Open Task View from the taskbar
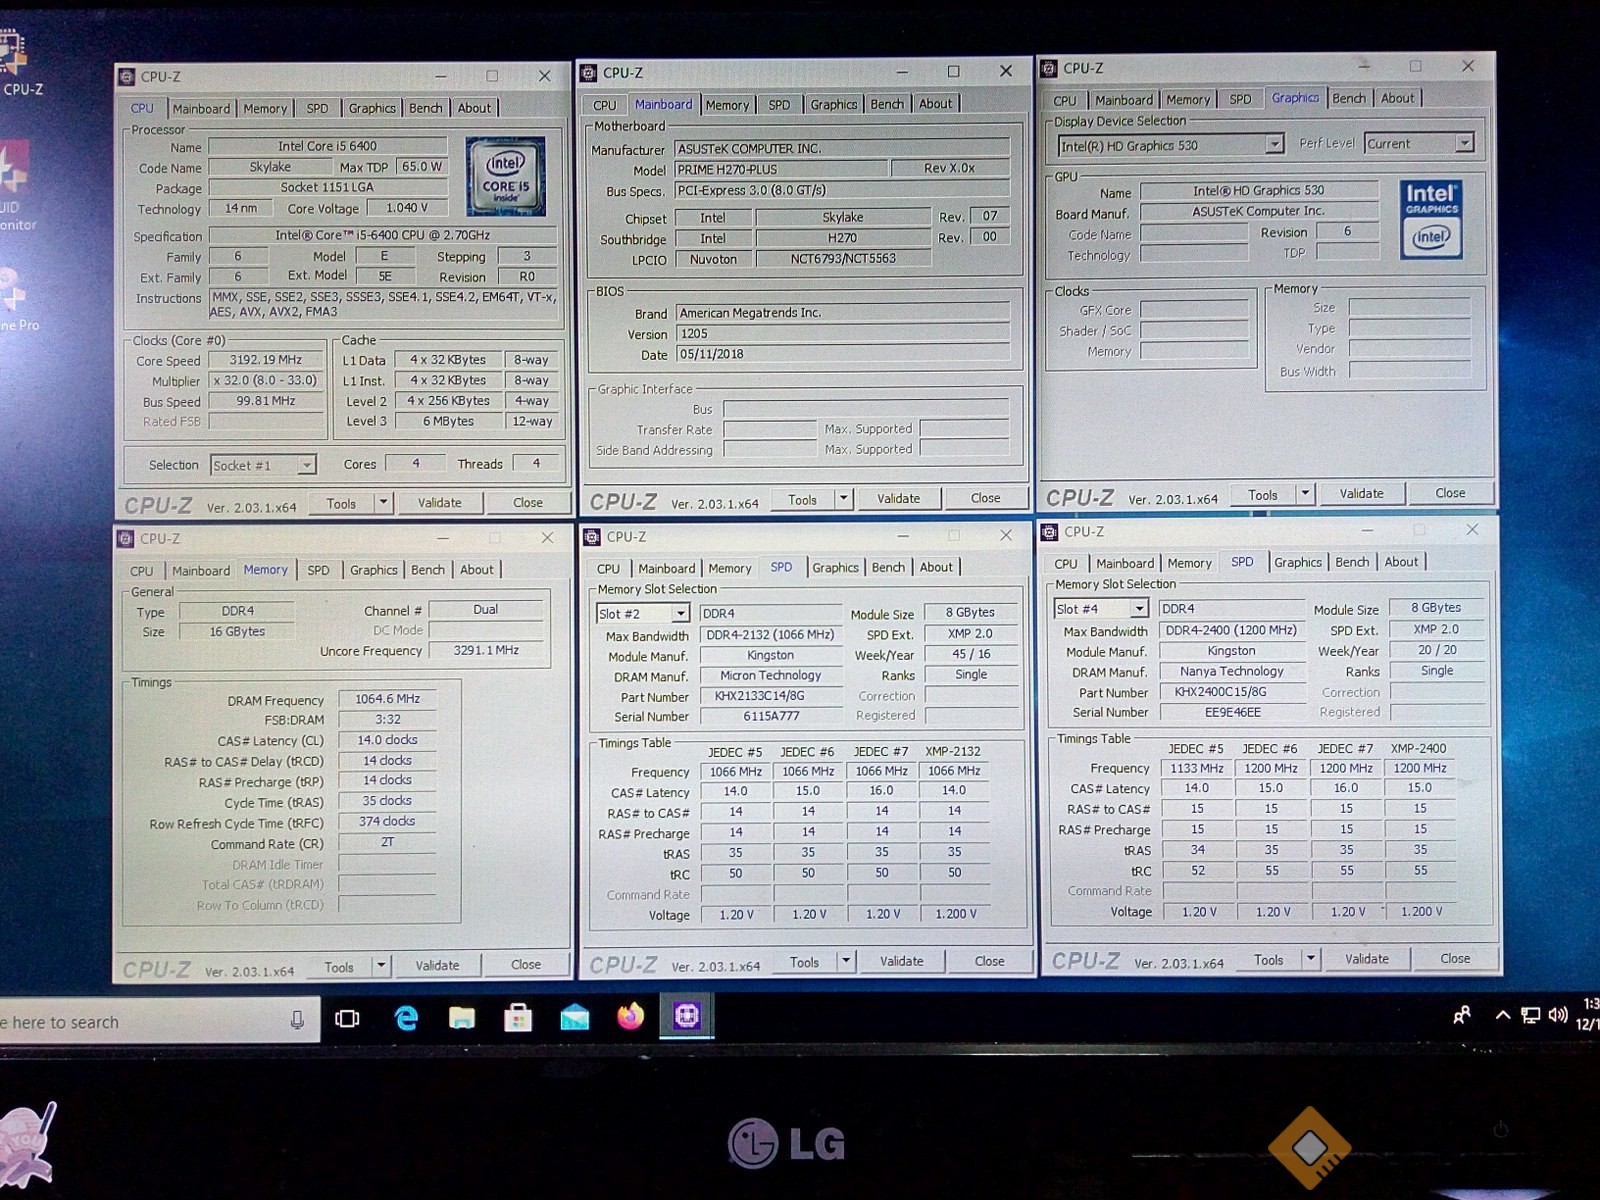Viewport: 1600px width, 1200px height. pyautogui.click(x=347, y=1019)
